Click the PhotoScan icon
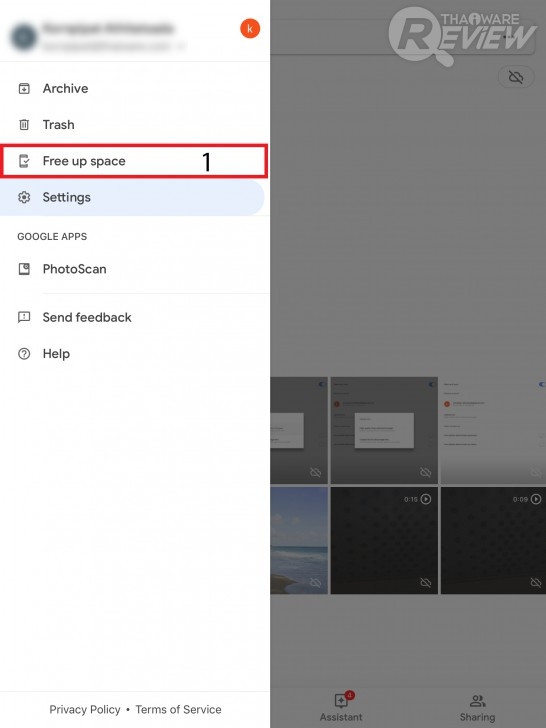This screenshot has height=728, width=546. tap(24, 269)
